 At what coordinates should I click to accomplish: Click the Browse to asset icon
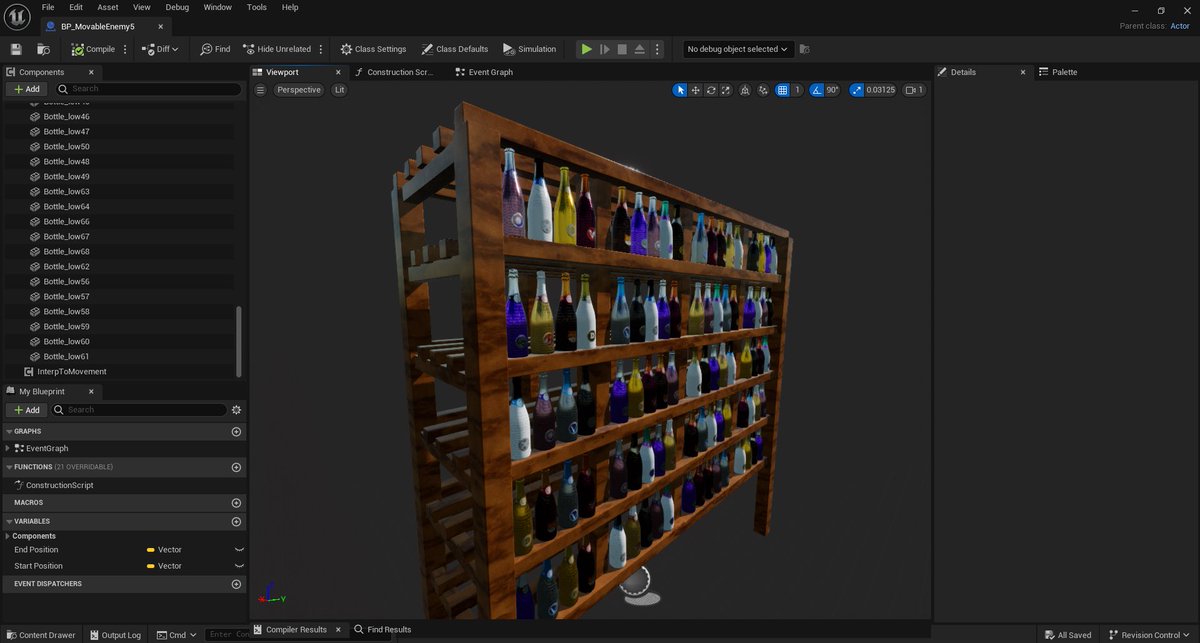[43, 49]
